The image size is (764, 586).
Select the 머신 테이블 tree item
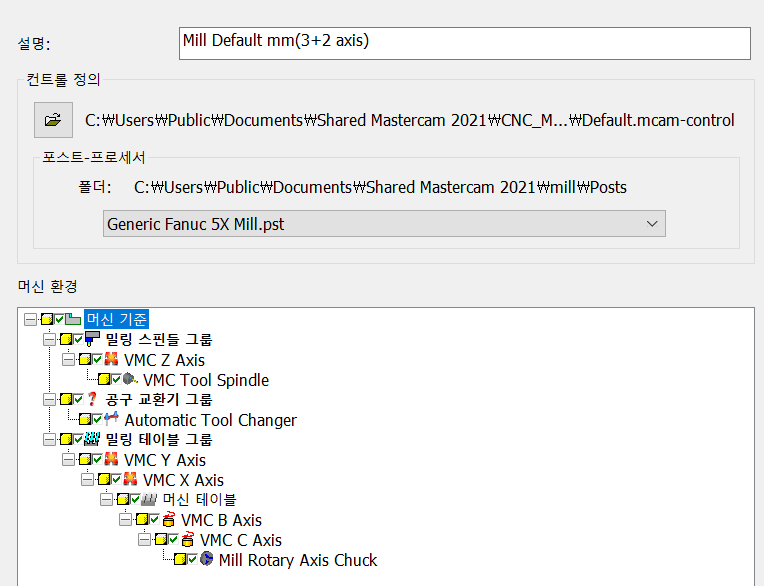click(199, 499)
